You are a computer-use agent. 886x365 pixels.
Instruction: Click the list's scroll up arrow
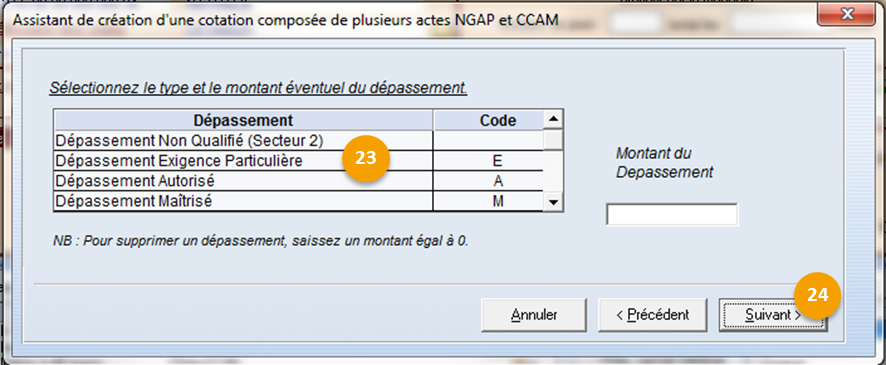[x=553, y=119]
